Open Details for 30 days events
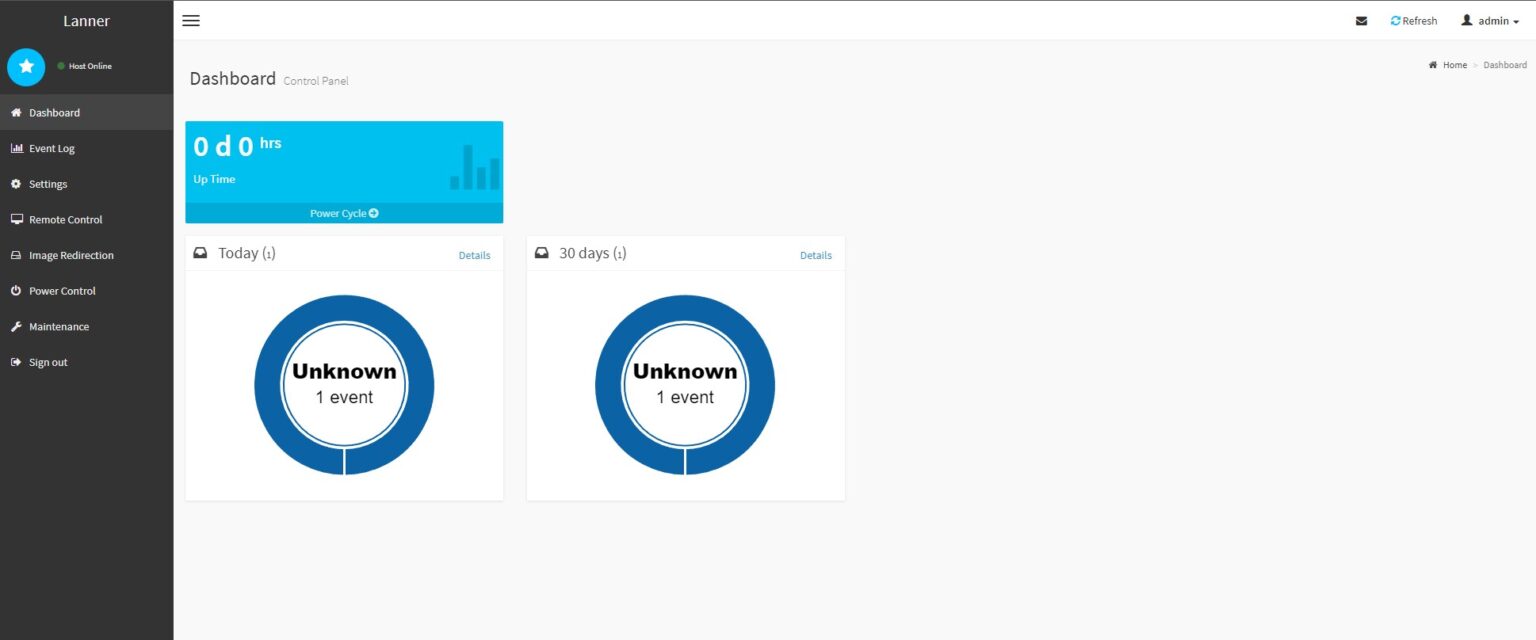Image resolution: width=1536 pixels, height=640 pixels. coord(815,255)
